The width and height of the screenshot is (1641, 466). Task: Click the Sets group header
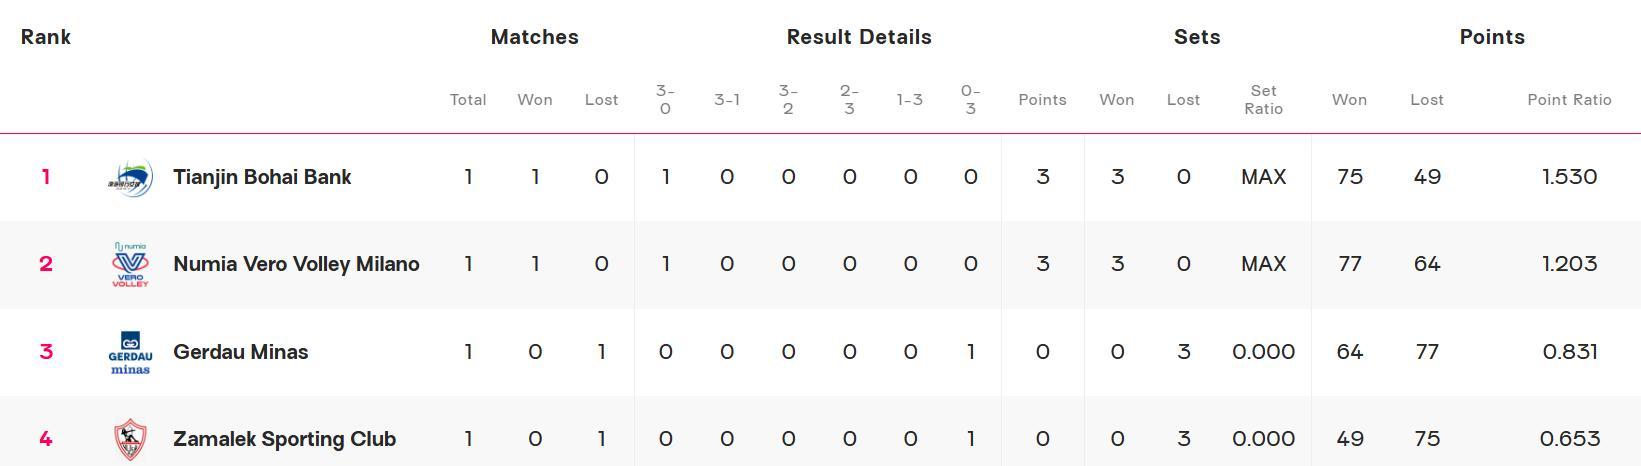1197,37
